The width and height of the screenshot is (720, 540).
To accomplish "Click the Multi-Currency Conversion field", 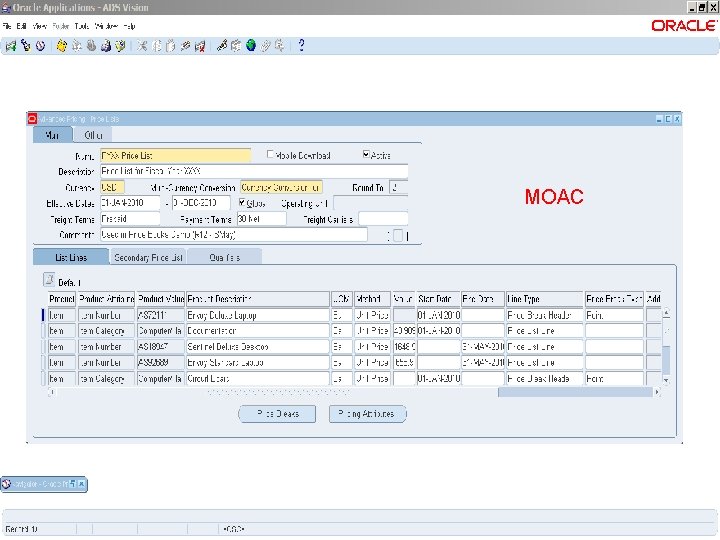I will pos(281,187).
